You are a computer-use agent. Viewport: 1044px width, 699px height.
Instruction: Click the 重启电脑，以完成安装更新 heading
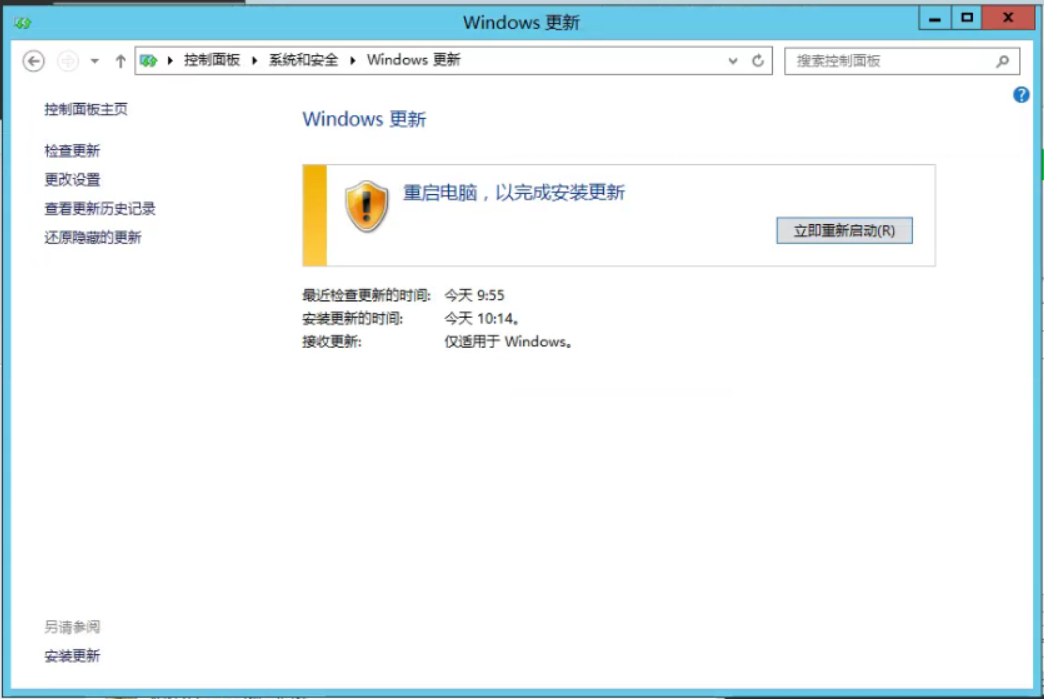pos(513,193)
